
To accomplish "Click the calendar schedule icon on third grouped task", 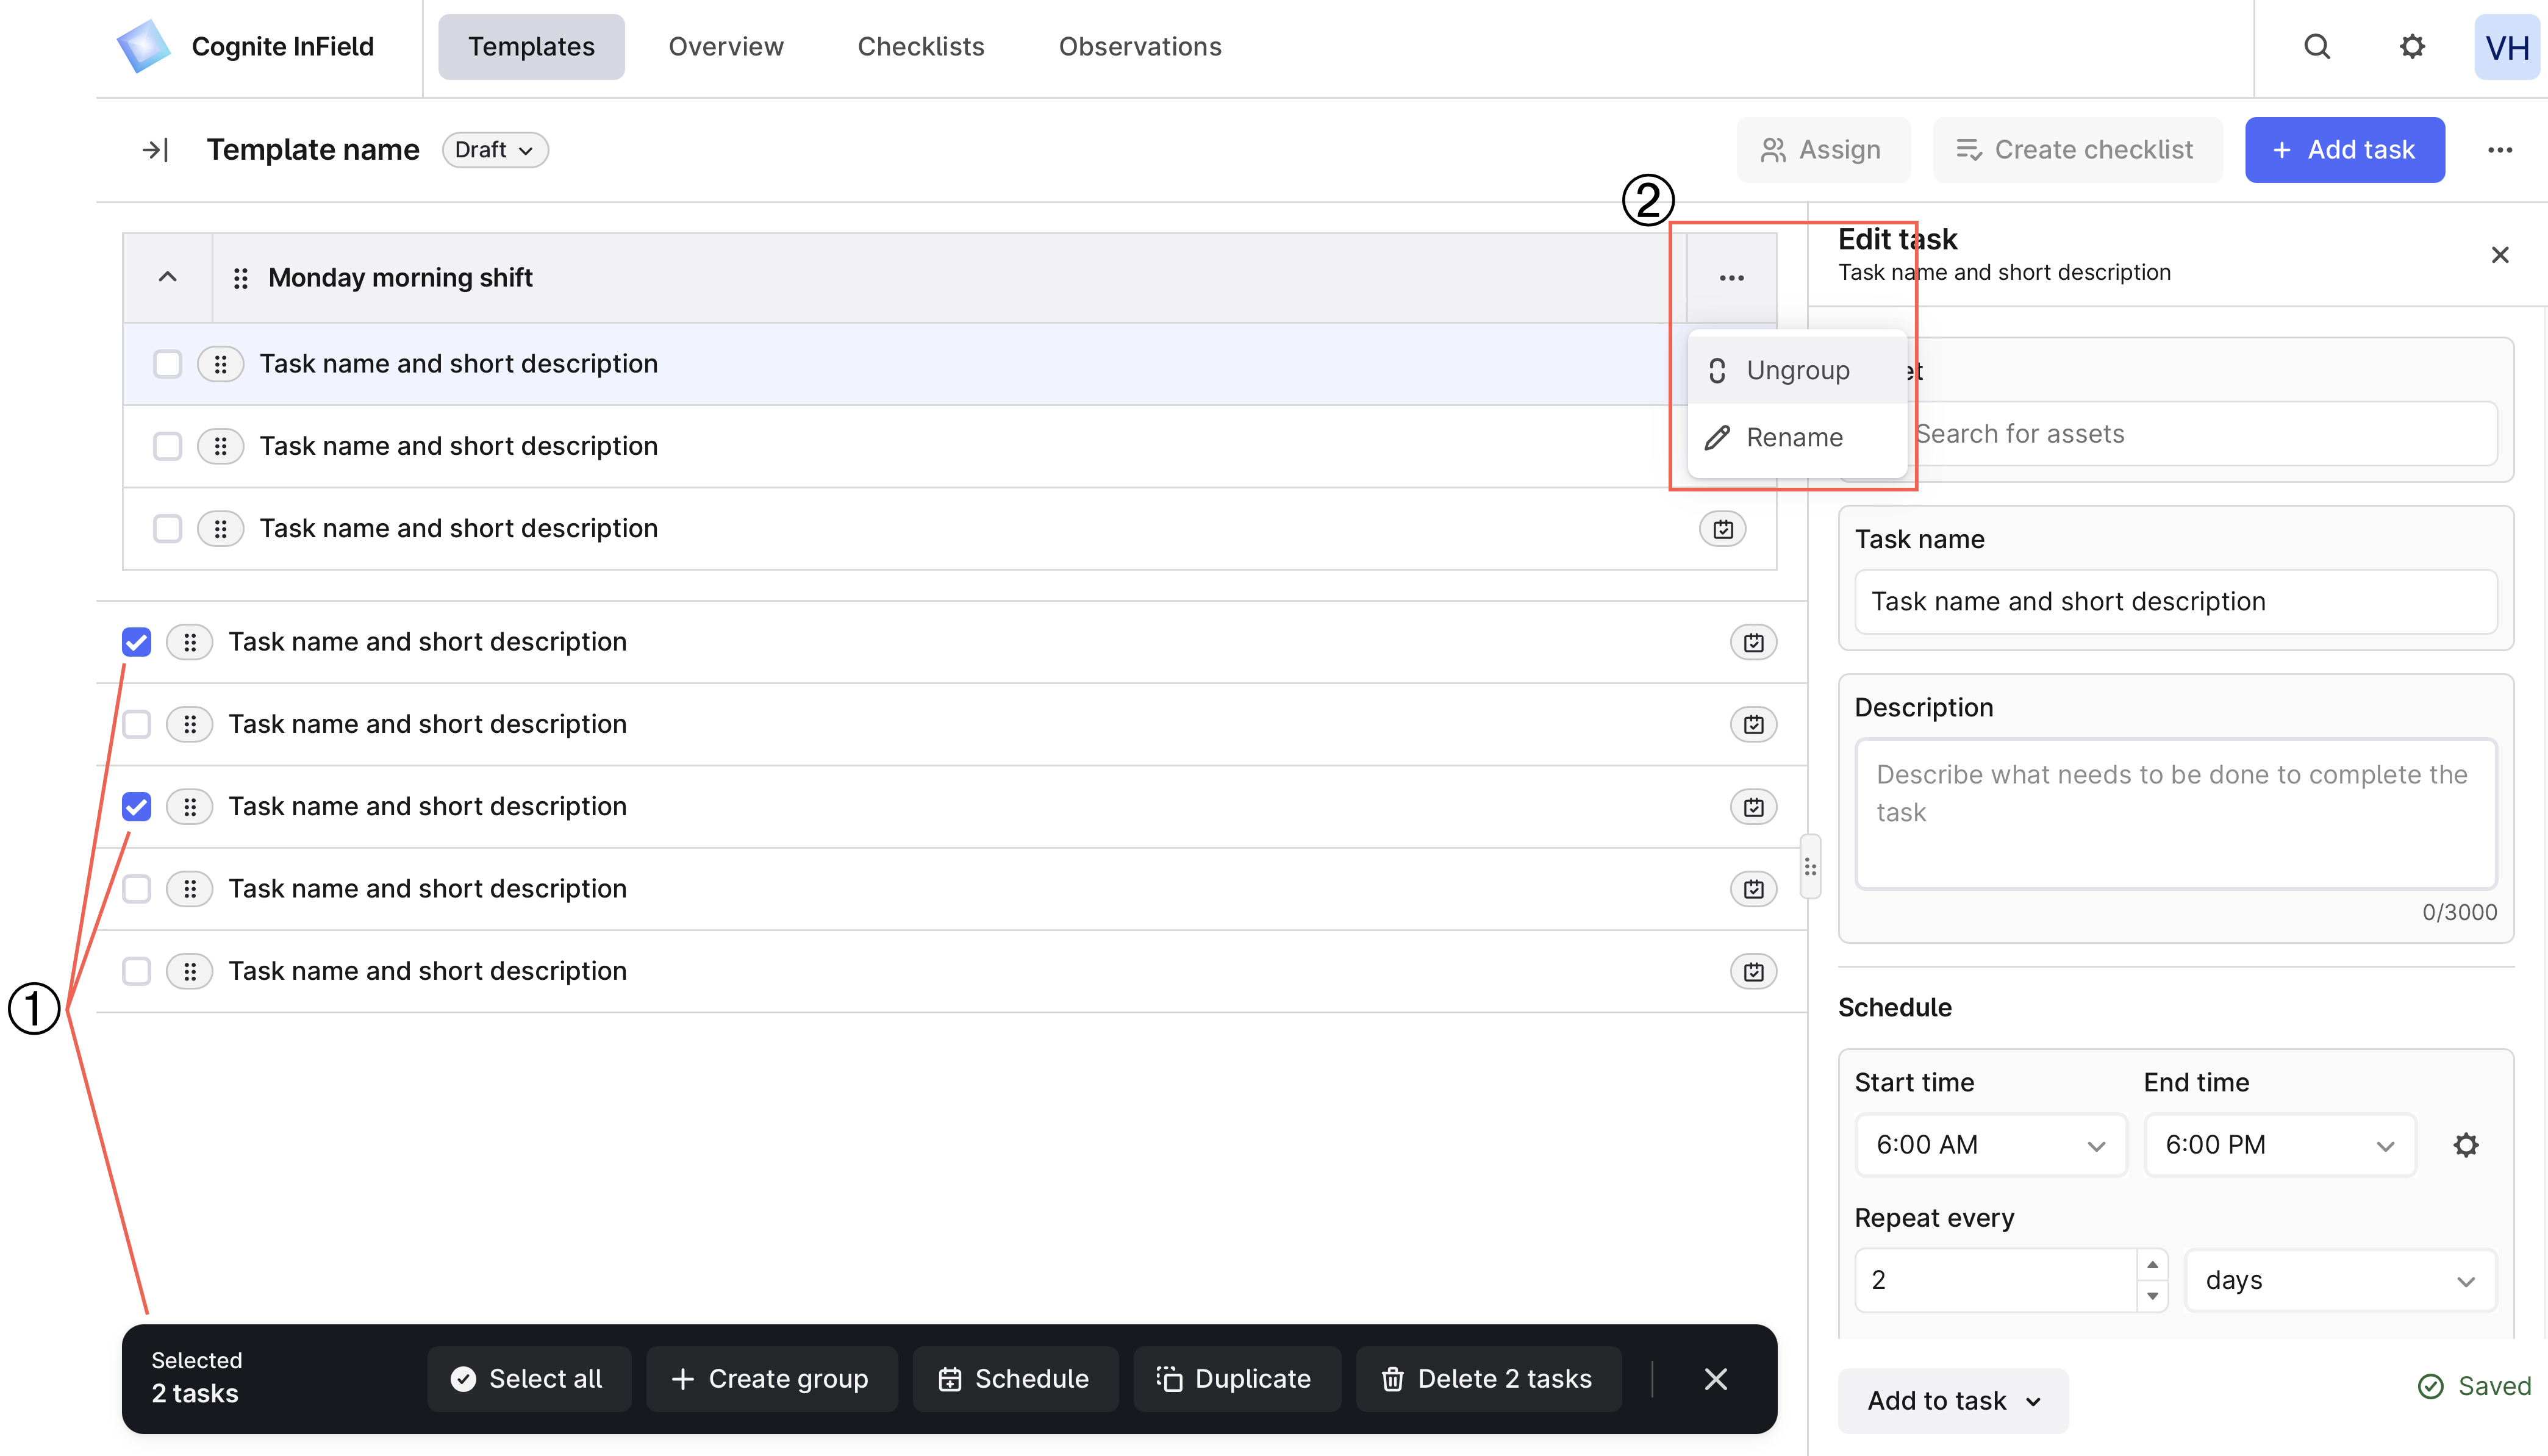I will pos(1723,528).
